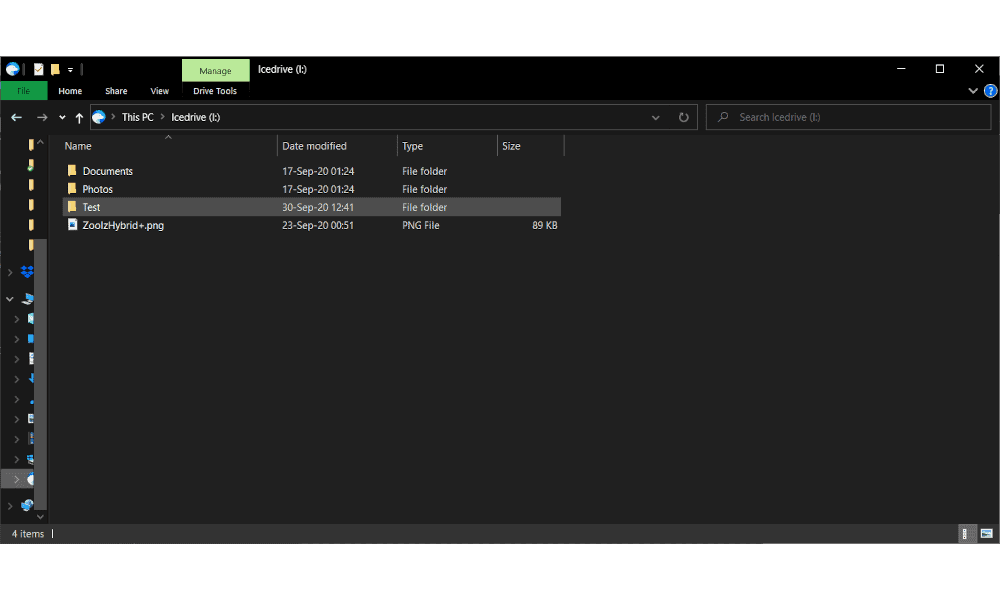Image resolution: width=1000 pixels, height=600 pixels.
Task: Click This PC in the address breadcrumb
Action: point(138,117)
